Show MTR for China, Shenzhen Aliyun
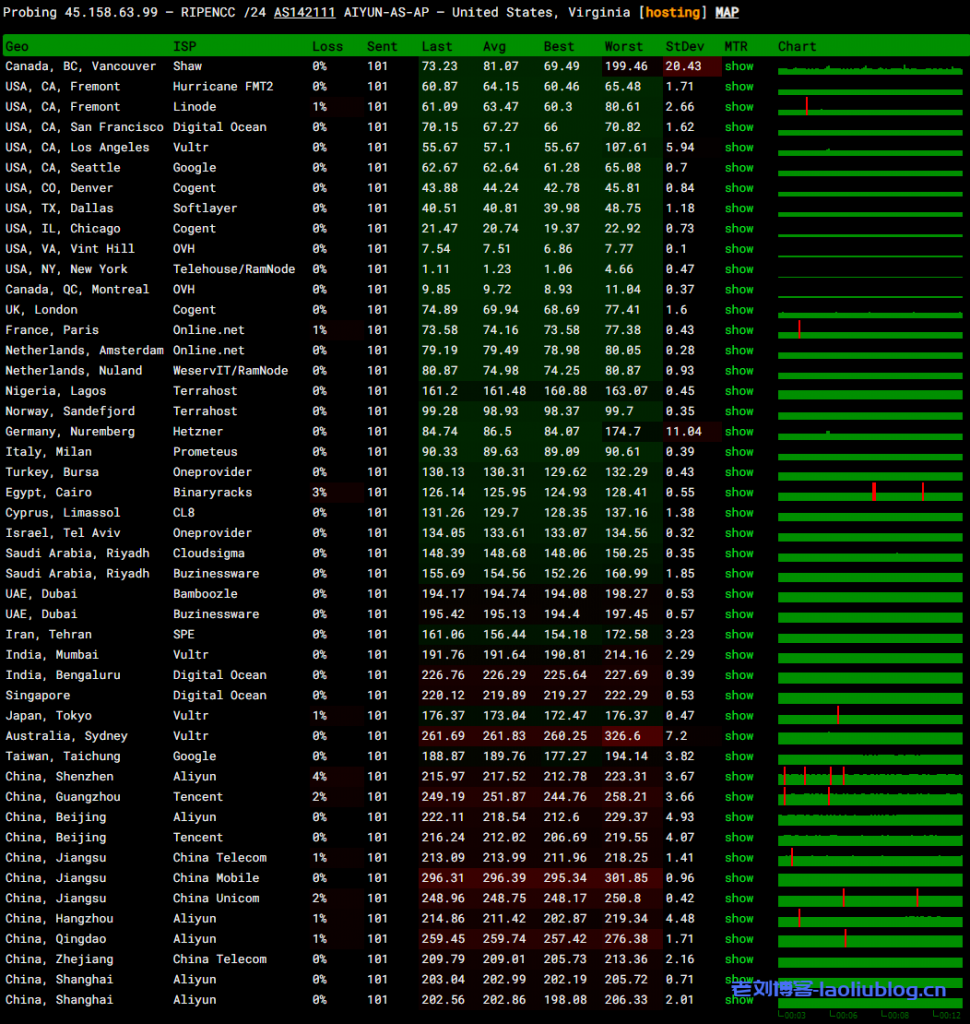 739,776
